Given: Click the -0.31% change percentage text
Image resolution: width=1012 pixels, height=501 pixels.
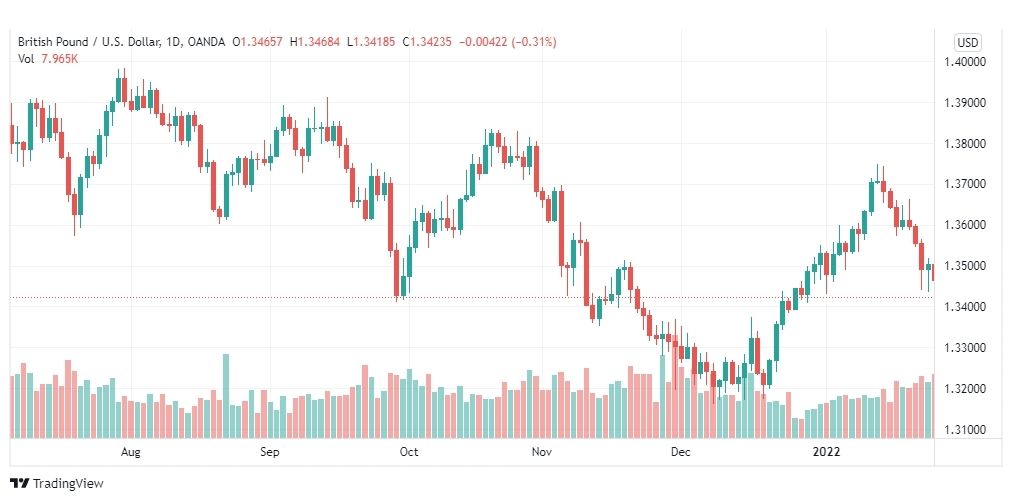Looking at the screenshot, I should pyautogui.click(x=534, y=42).
